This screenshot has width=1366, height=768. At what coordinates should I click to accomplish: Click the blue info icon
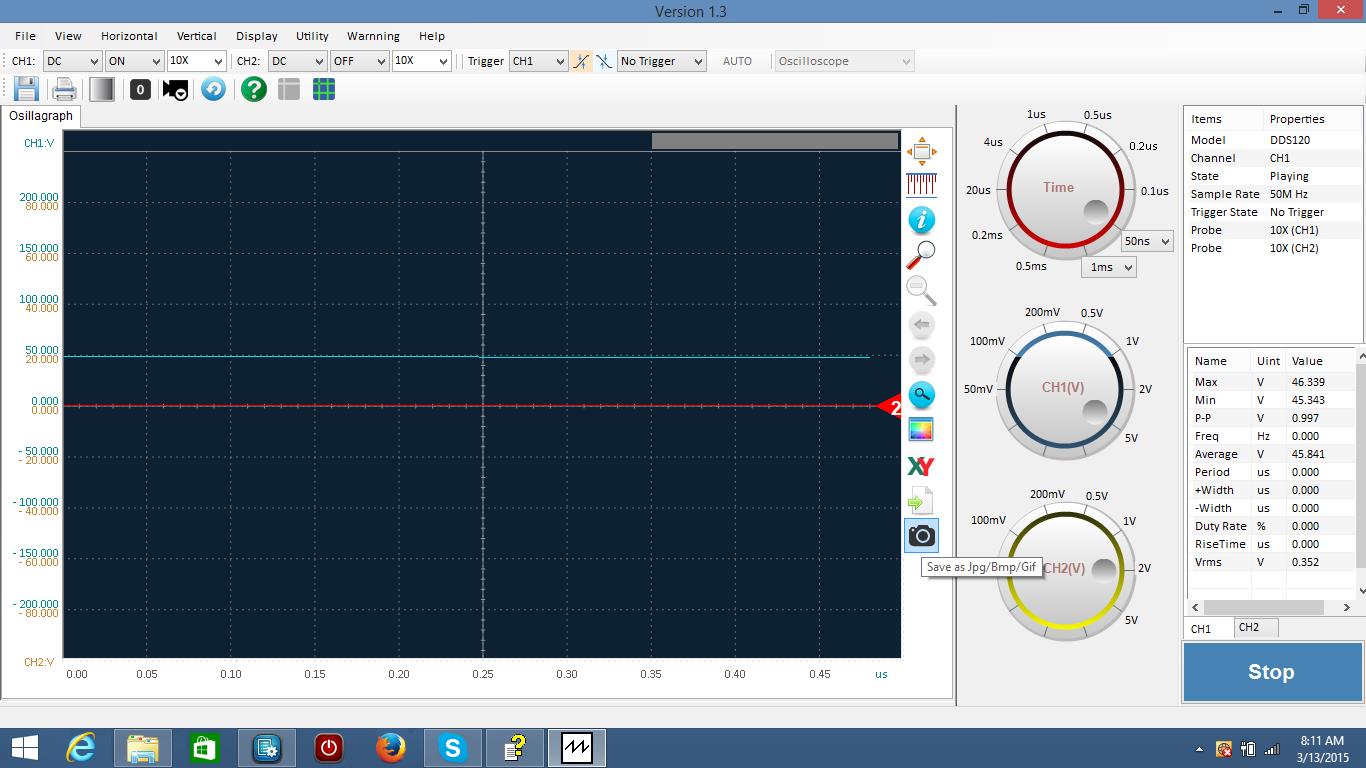click(920, 220)
